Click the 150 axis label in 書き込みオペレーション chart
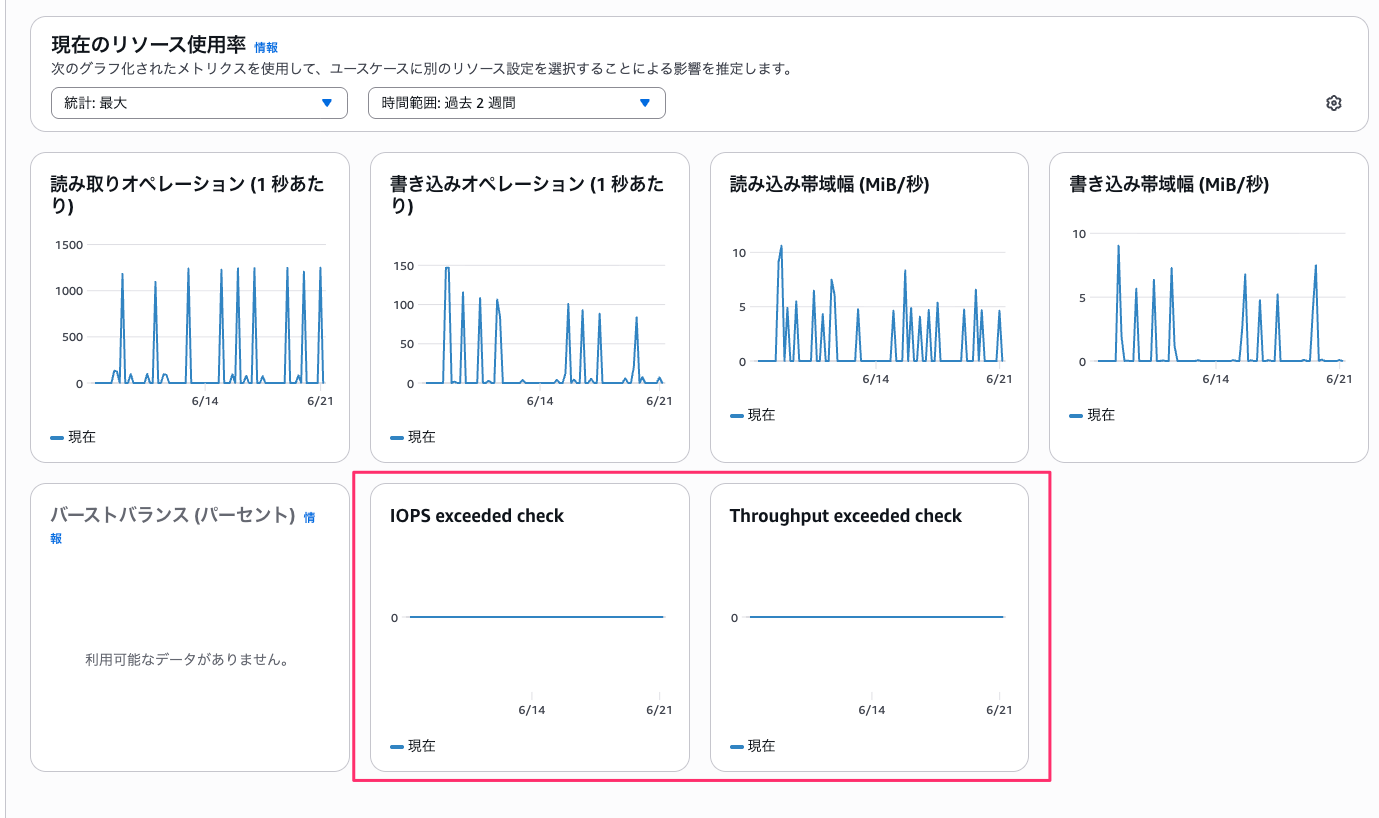Image resolution: width=1379 pixels, height=818 pixels. click(x=402, y=266)
